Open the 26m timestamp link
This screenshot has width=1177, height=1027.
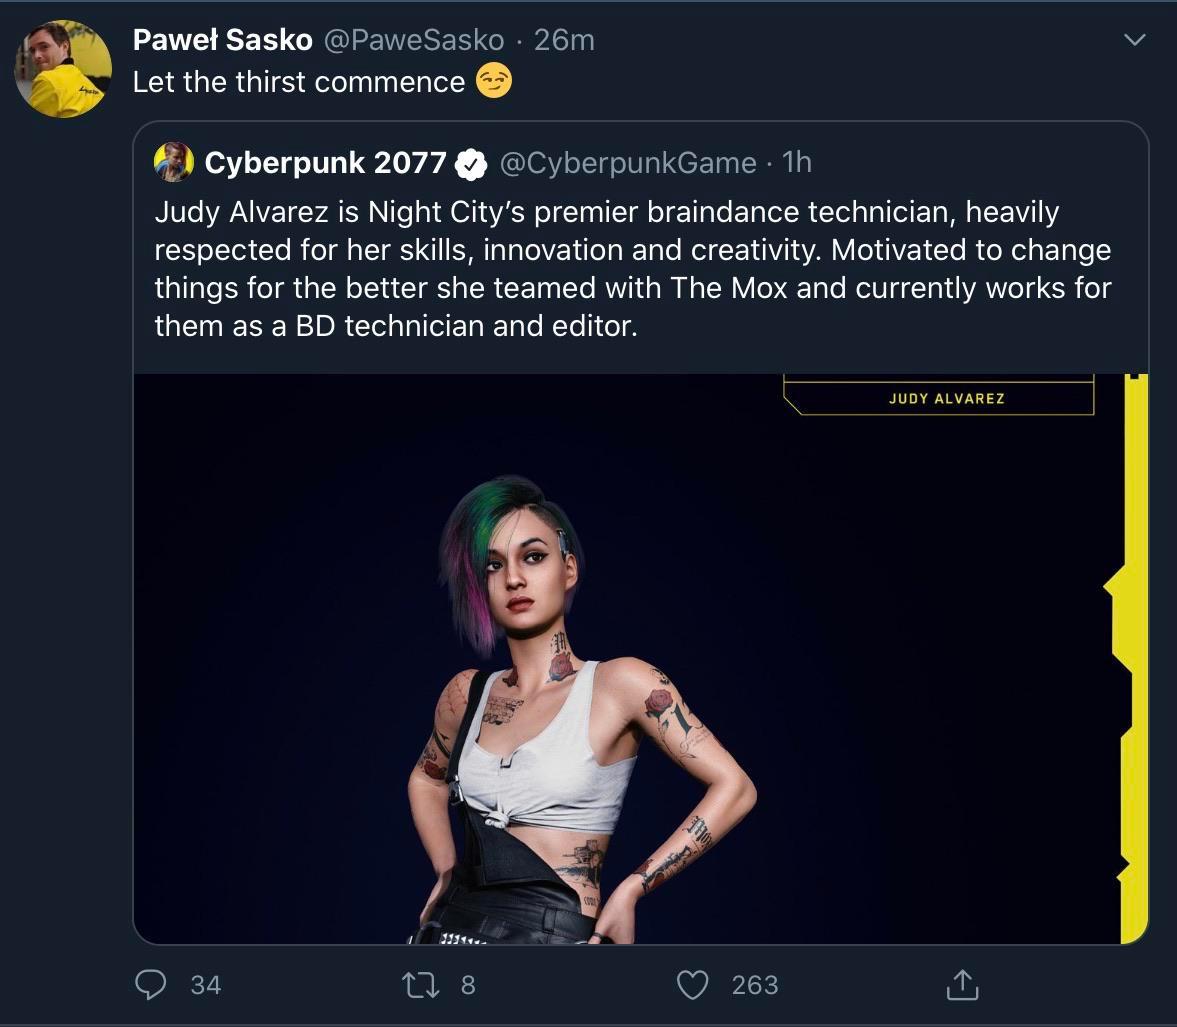click(x=564, y=40)
